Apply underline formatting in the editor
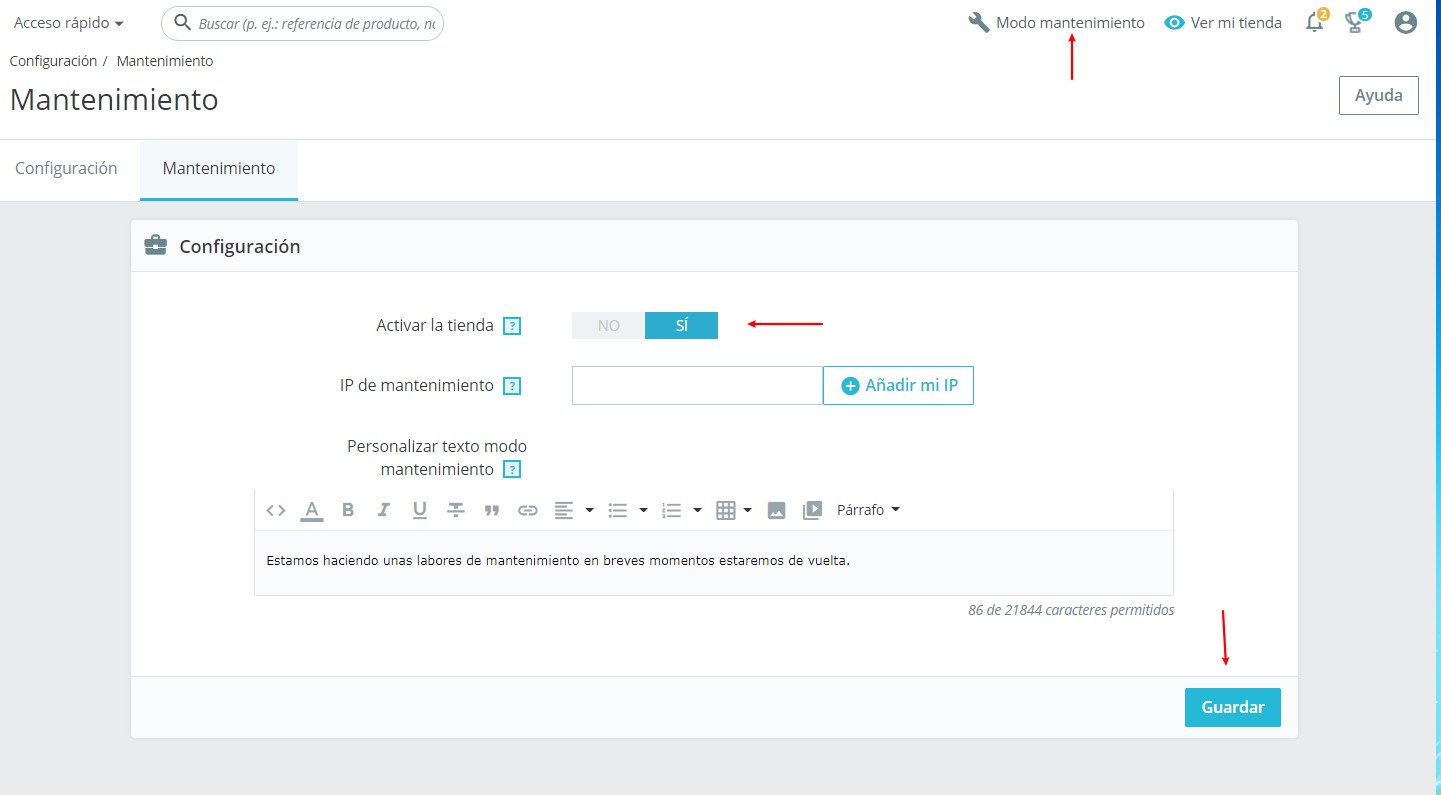The width and height of the screenshot is (1441, 795). click(420, 510)
